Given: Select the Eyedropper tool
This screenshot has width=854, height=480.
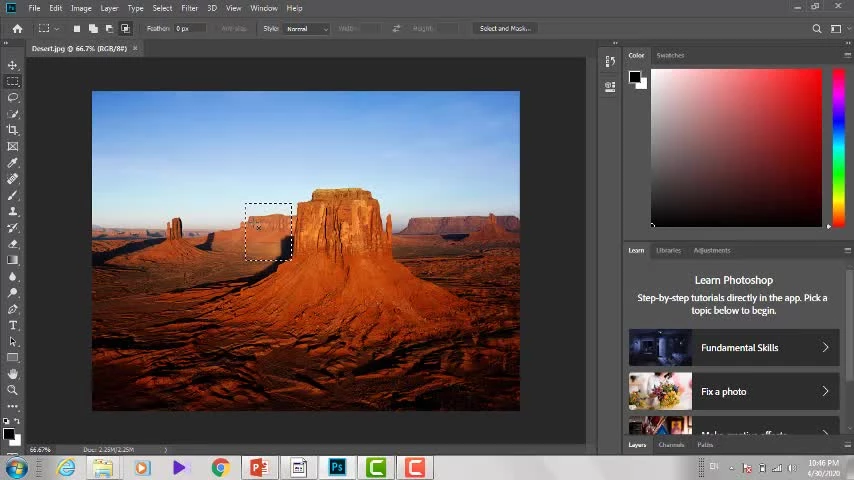Looking at the screenshot, I should [13, 163].
